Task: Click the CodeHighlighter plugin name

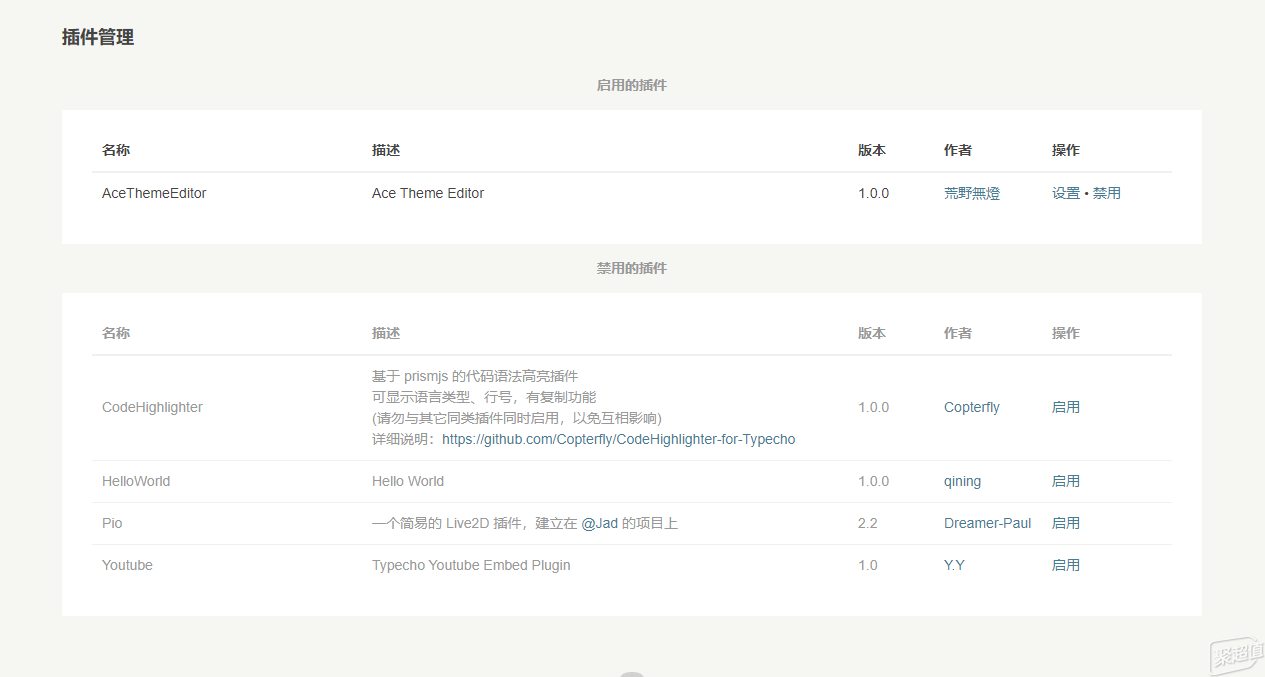Action: [x=152, y=407]
